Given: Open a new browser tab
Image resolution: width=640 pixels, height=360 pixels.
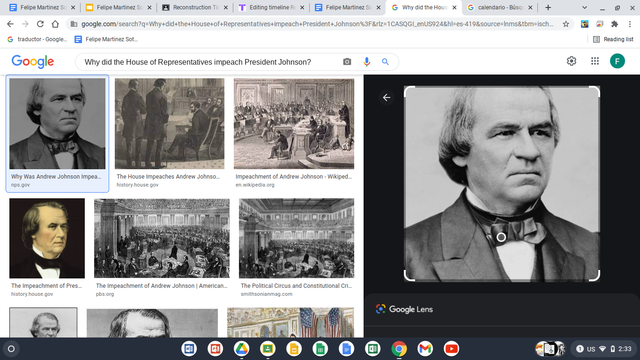Looking at the screenshot, I should click(x=548, y=7).
